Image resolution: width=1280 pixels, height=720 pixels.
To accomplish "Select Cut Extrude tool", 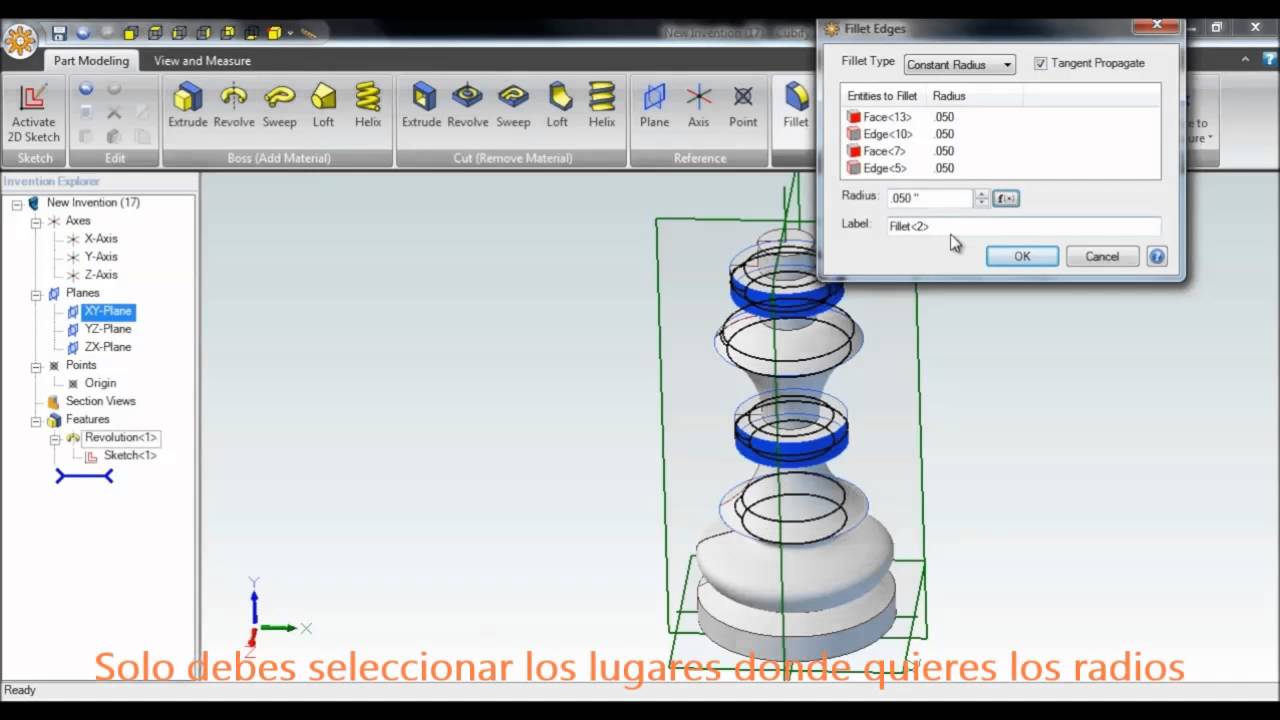I will point(422,106).
